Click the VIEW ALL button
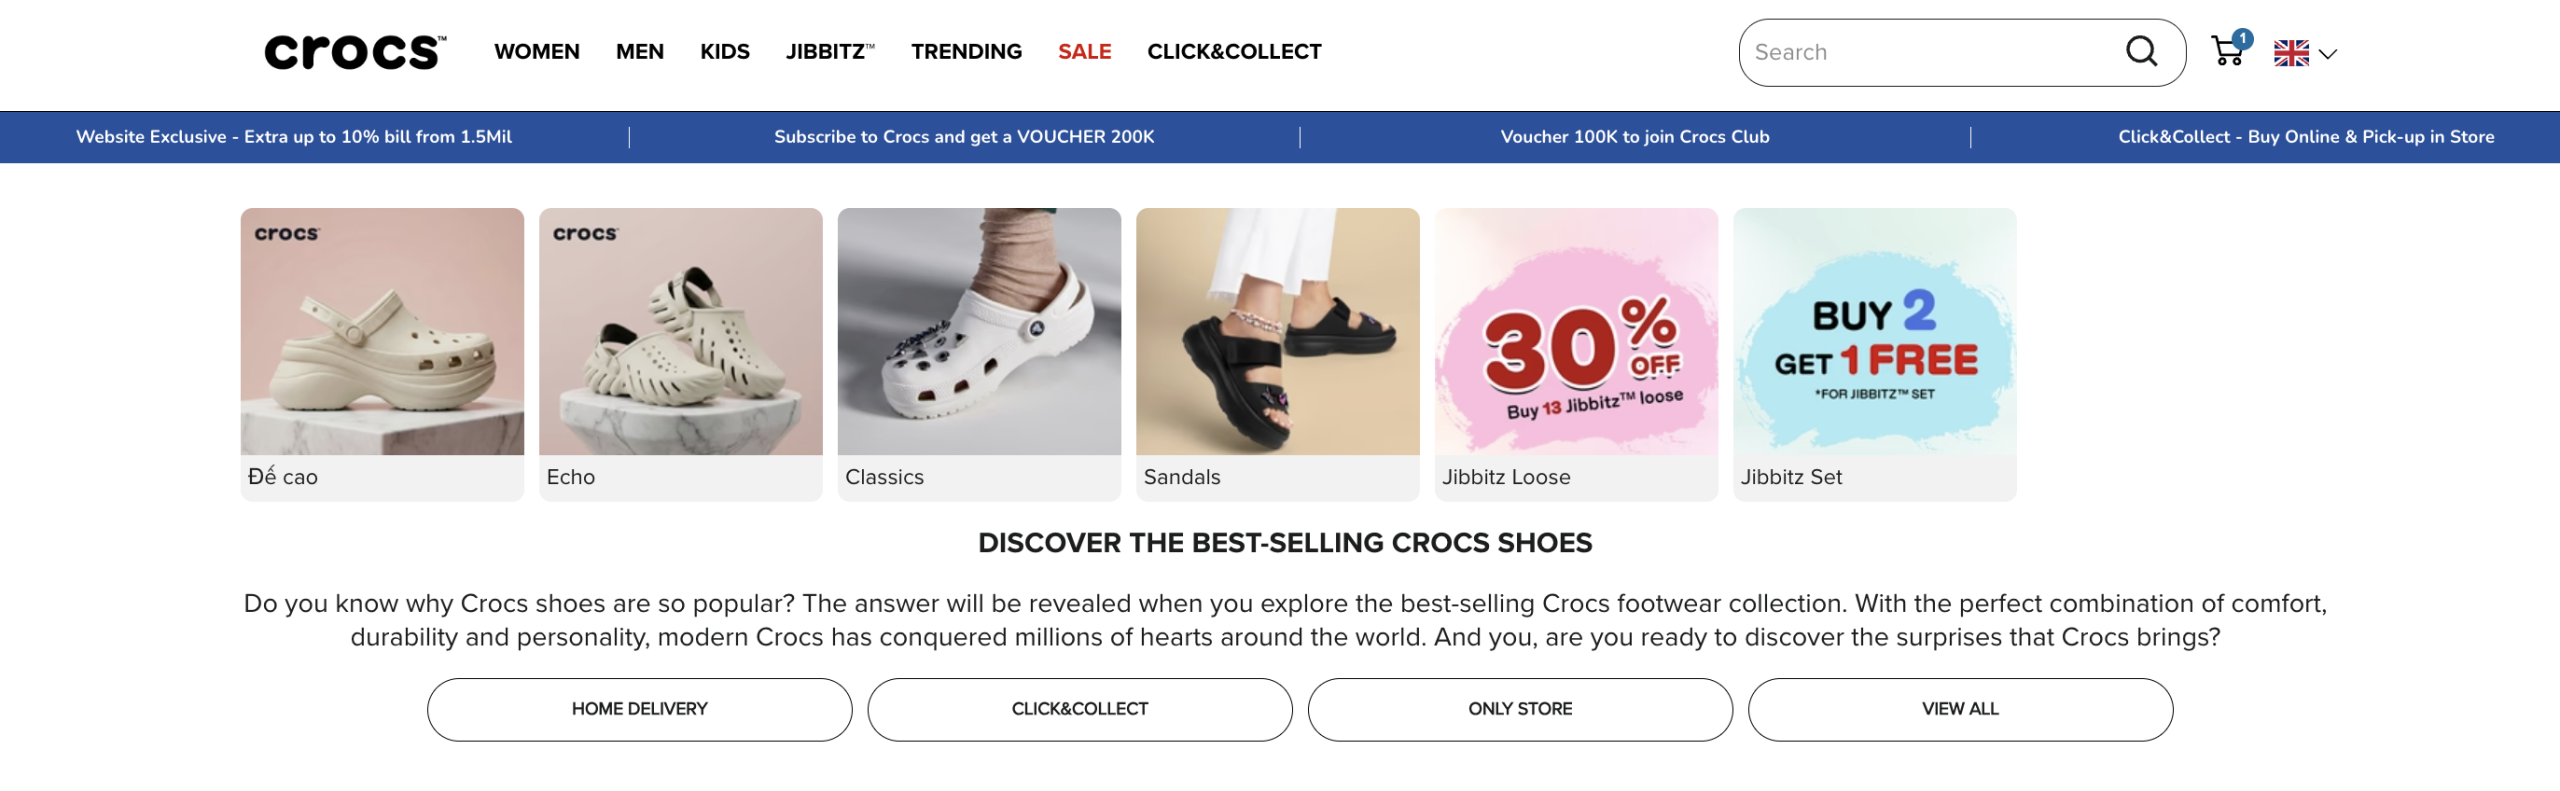The height and width of the screenshot is (791, 2560). 1960,709
